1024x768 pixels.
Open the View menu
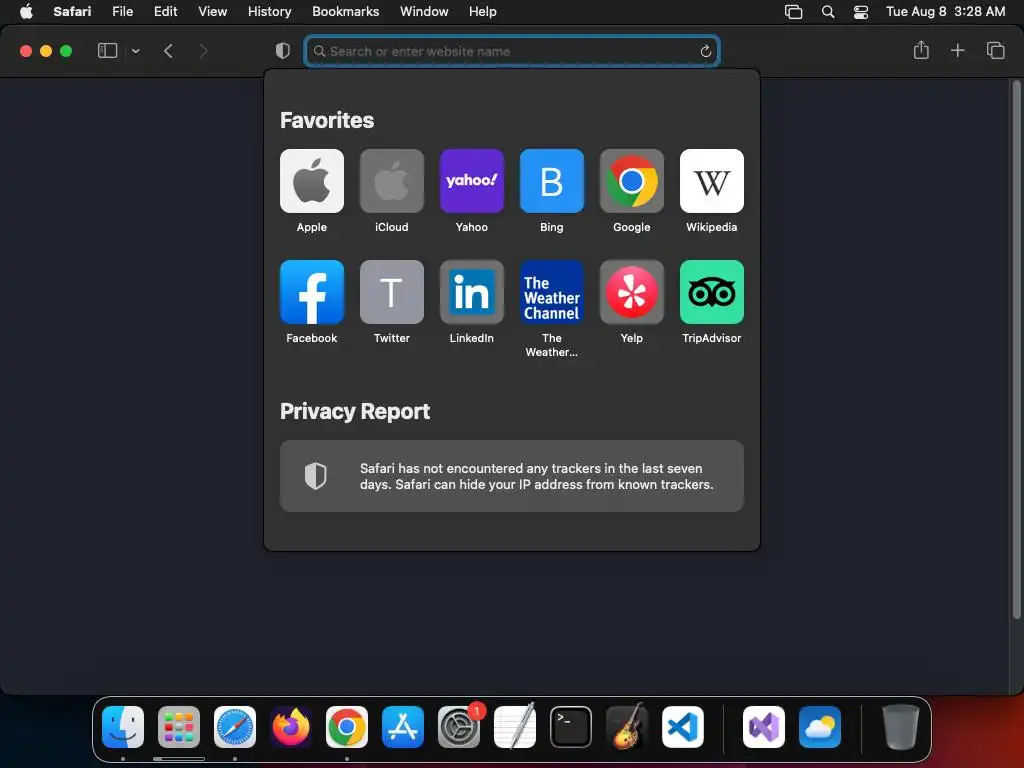[213, 12]
